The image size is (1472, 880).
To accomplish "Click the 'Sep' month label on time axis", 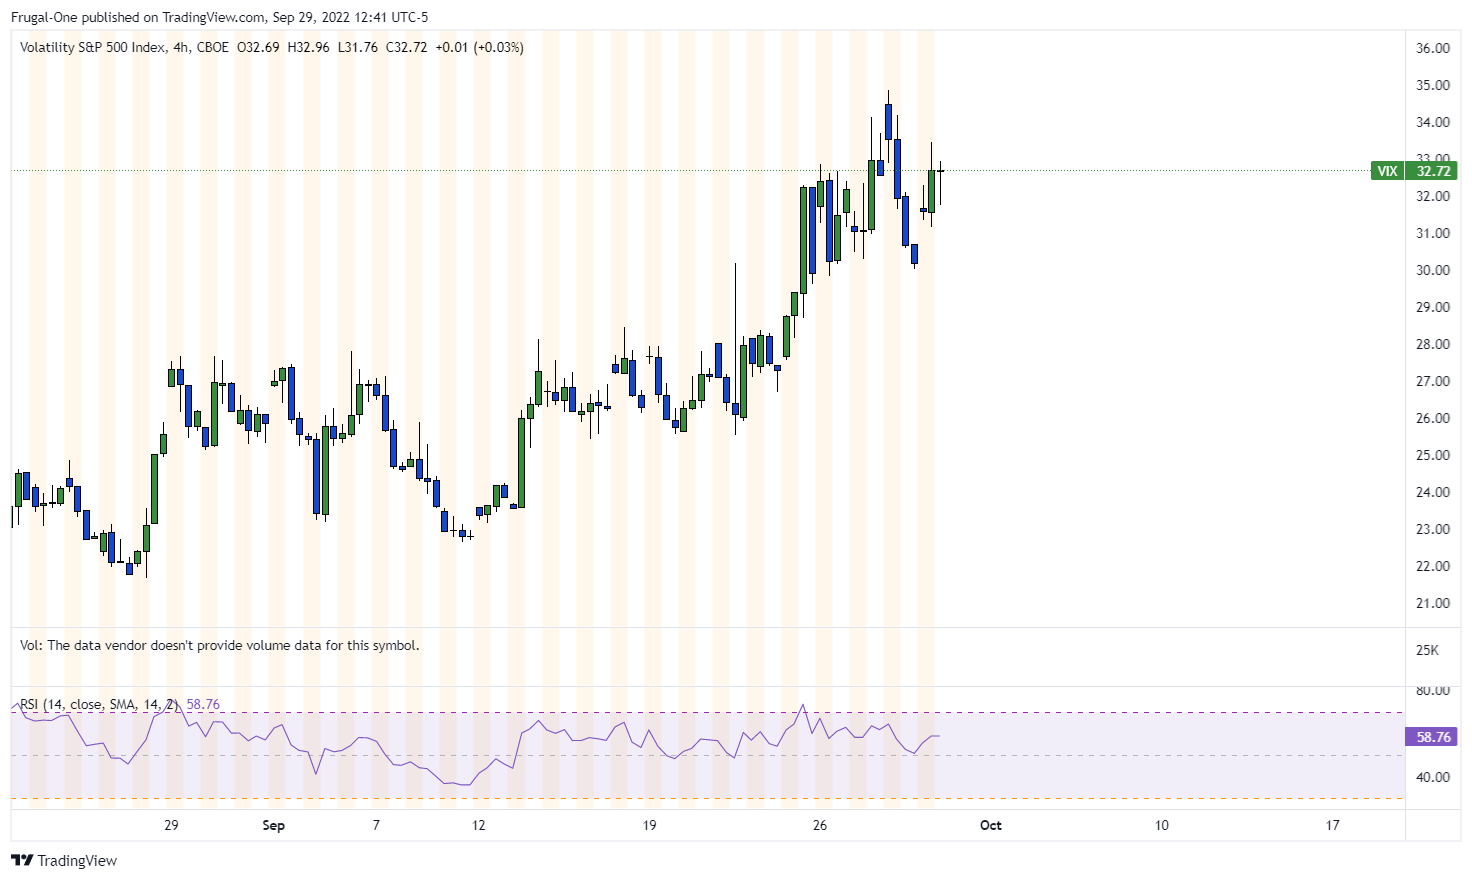I will pos(273,825).
